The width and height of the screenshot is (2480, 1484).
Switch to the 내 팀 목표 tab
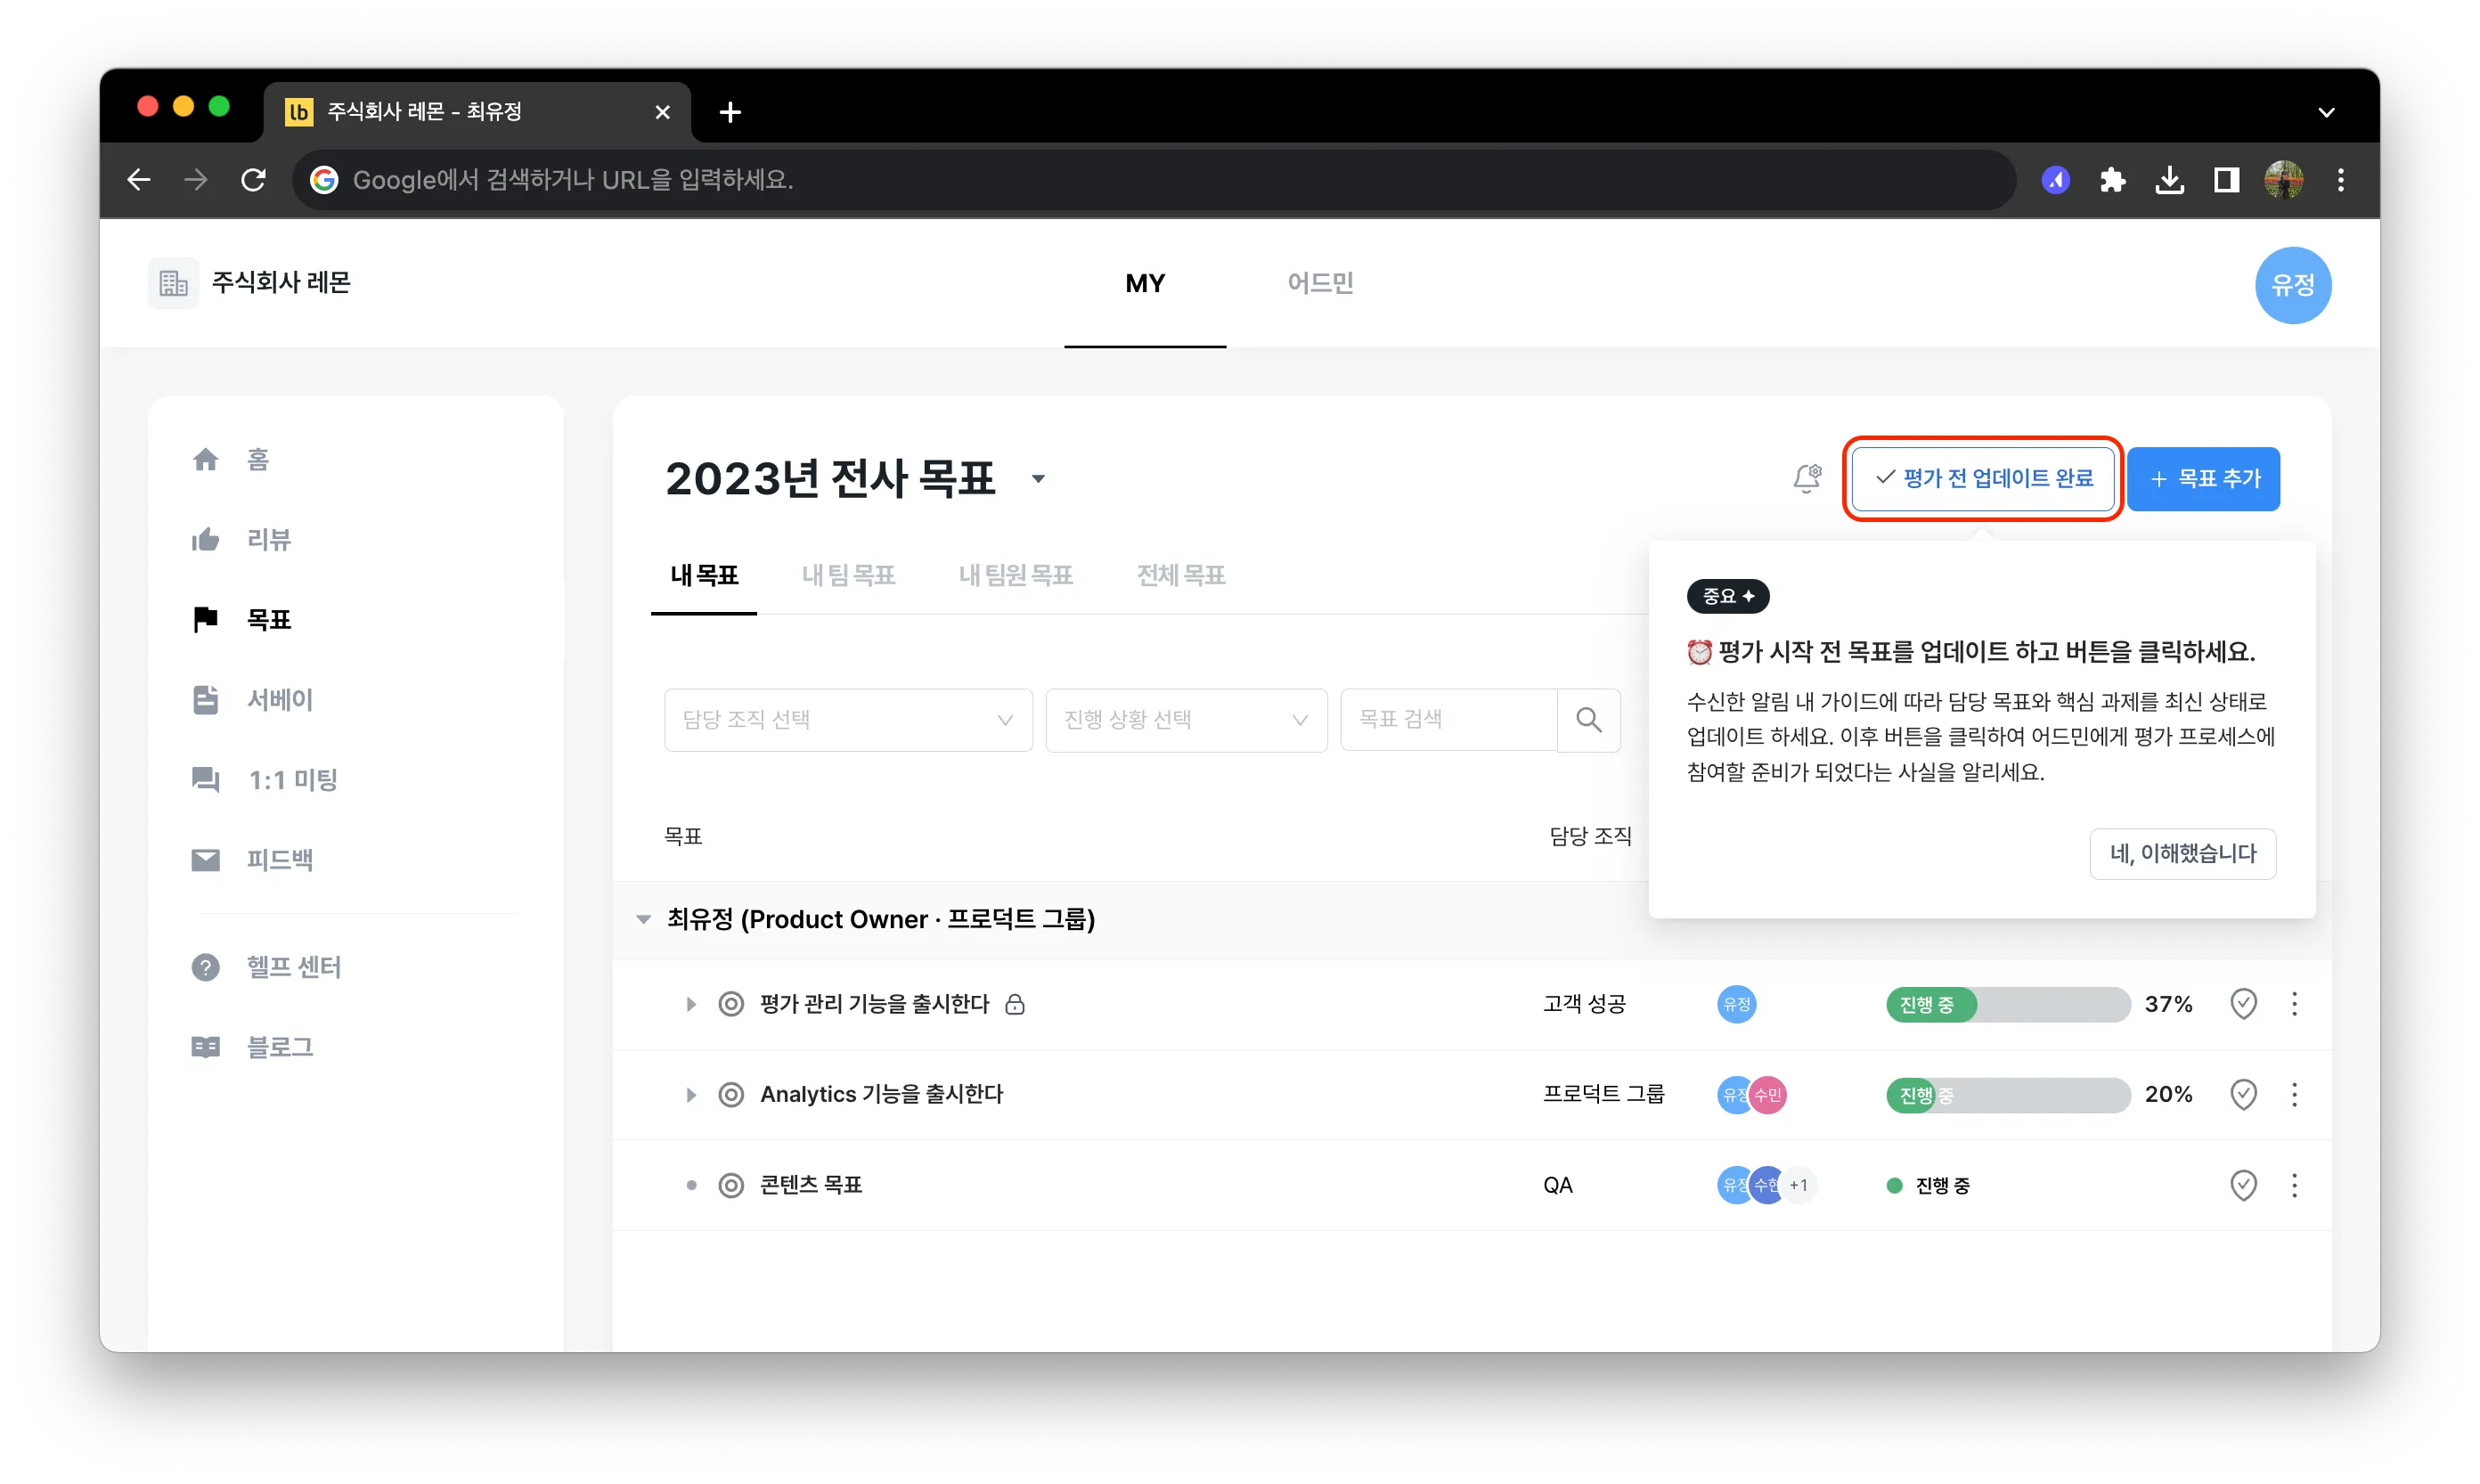pyautogui.click(x=847, y=575)
